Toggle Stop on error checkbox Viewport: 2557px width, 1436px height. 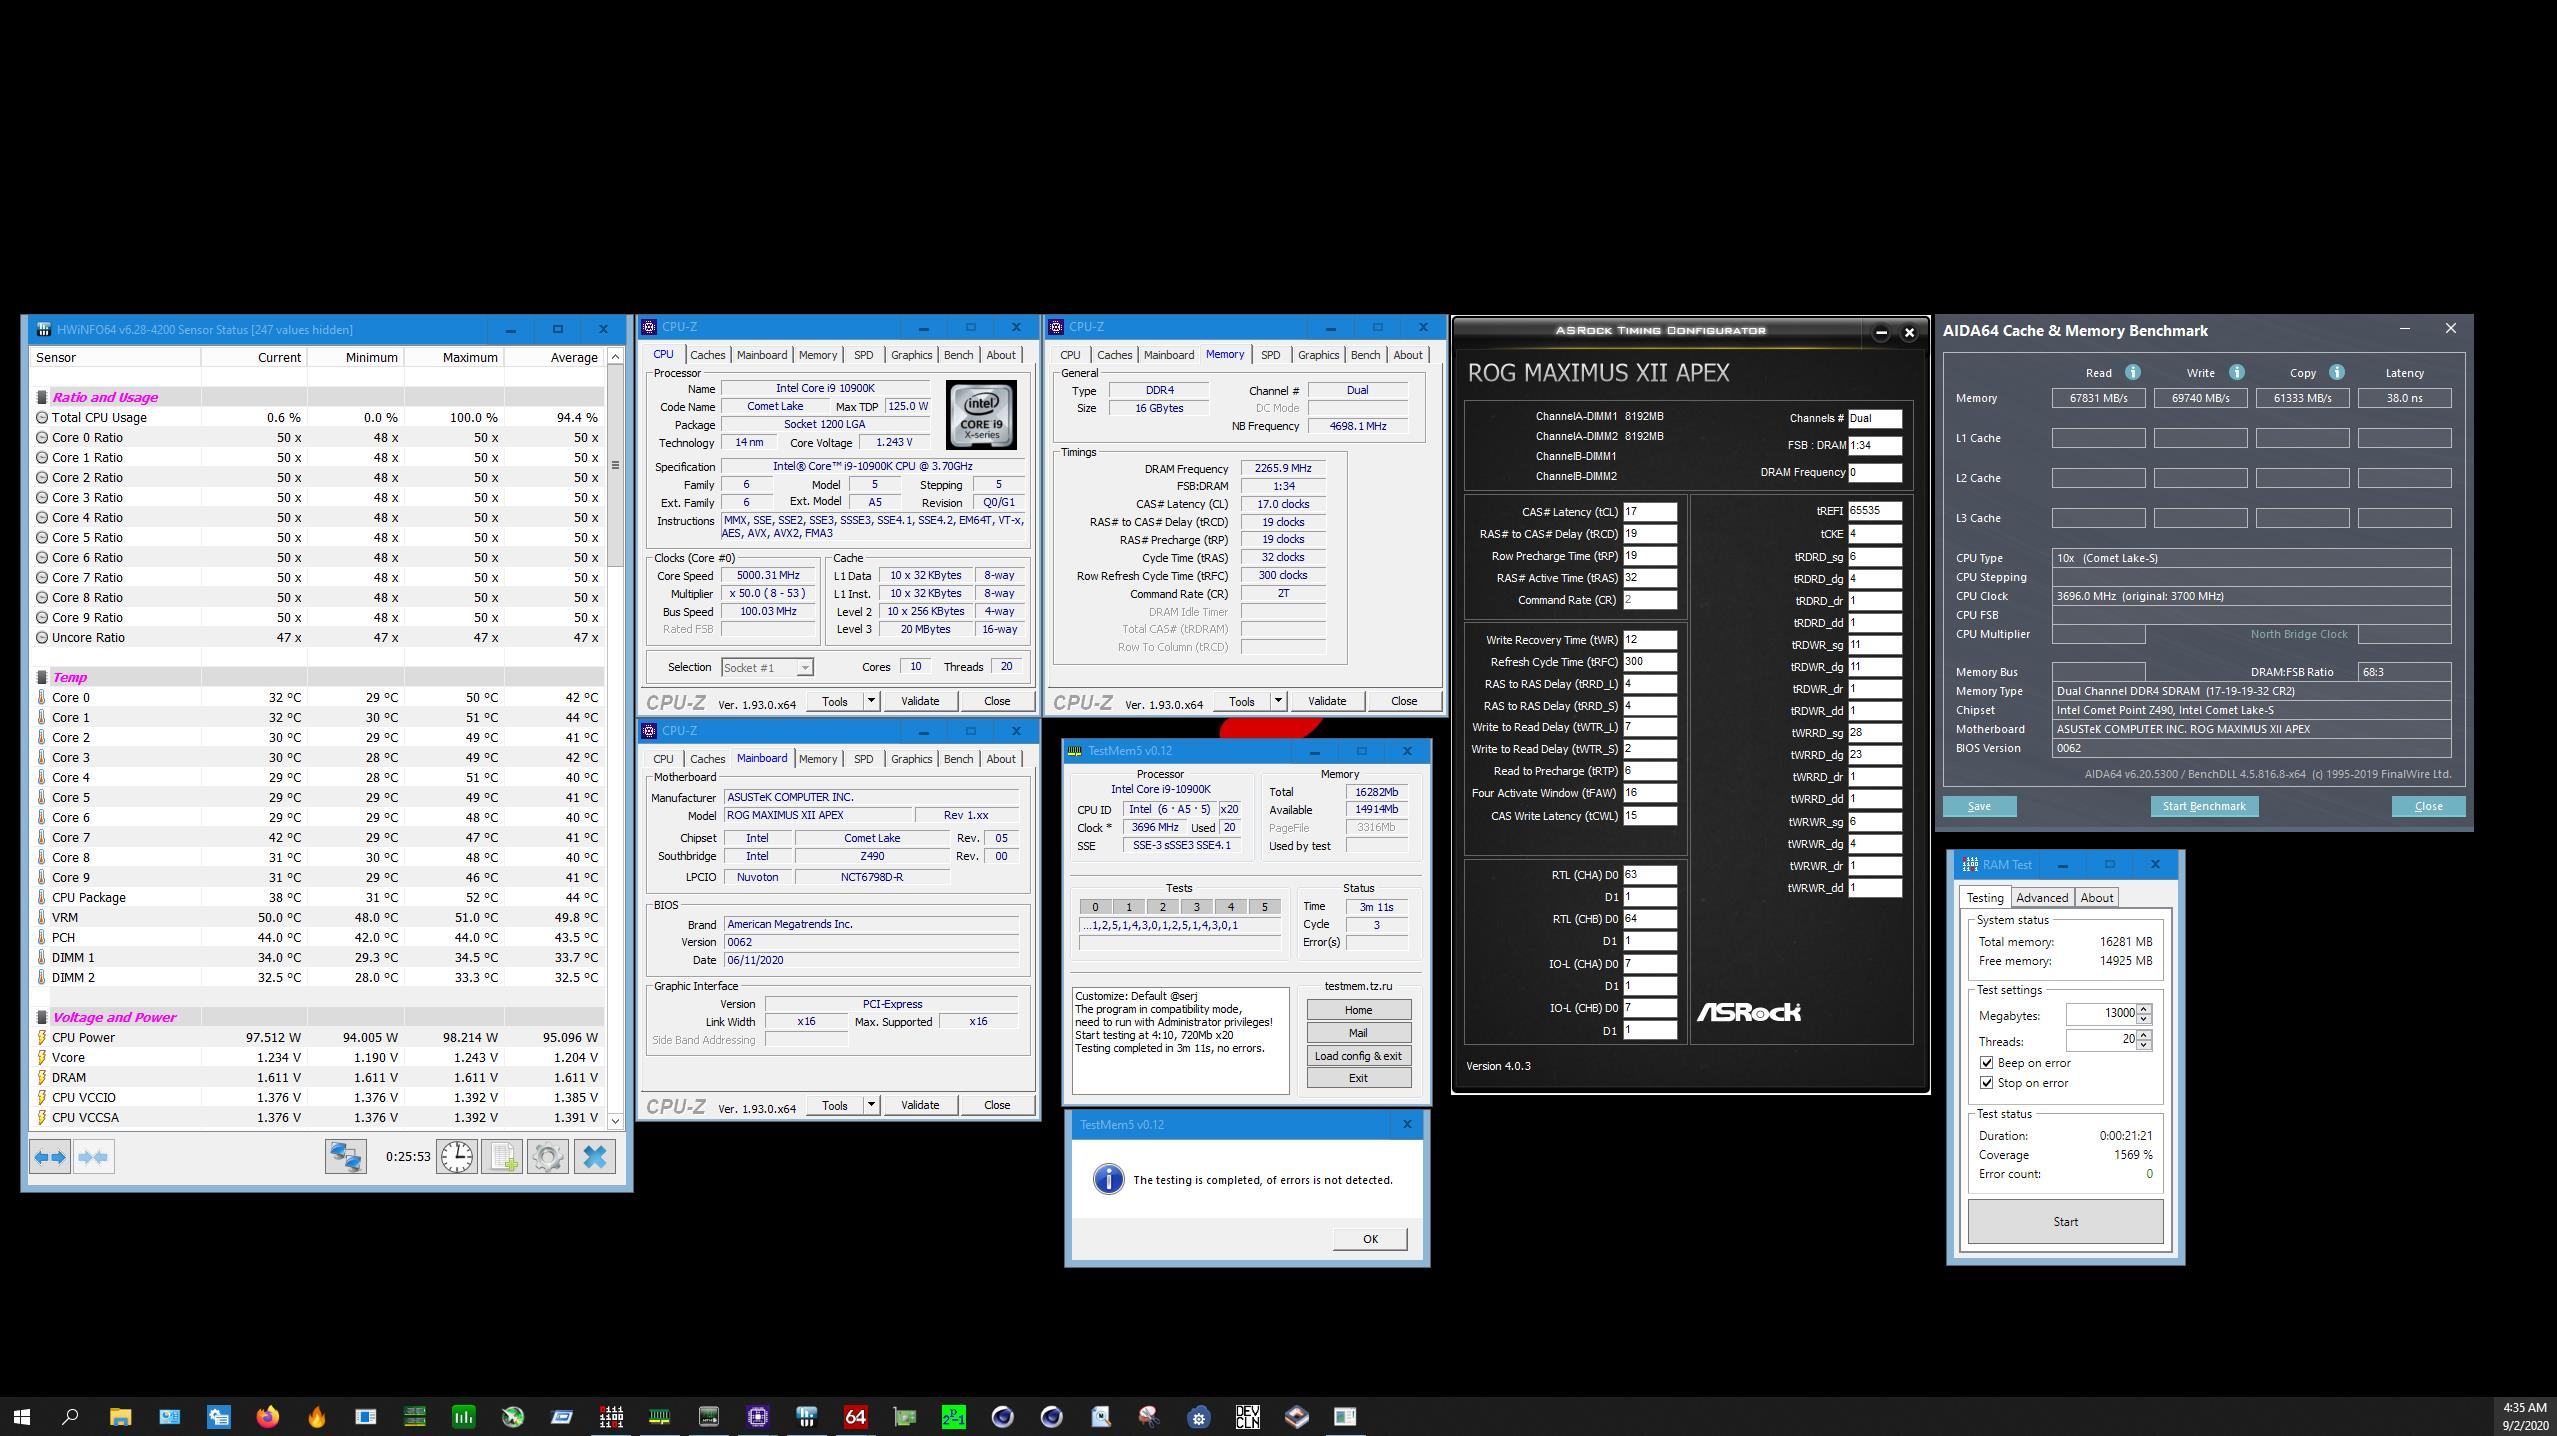(1986, 1083)
